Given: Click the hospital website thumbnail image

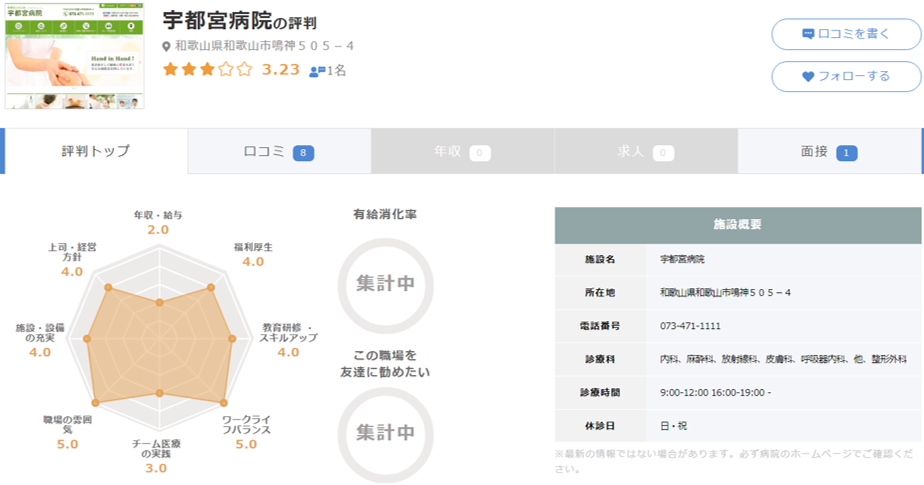Looking at the screenshot, I should (x=74, y=57).
